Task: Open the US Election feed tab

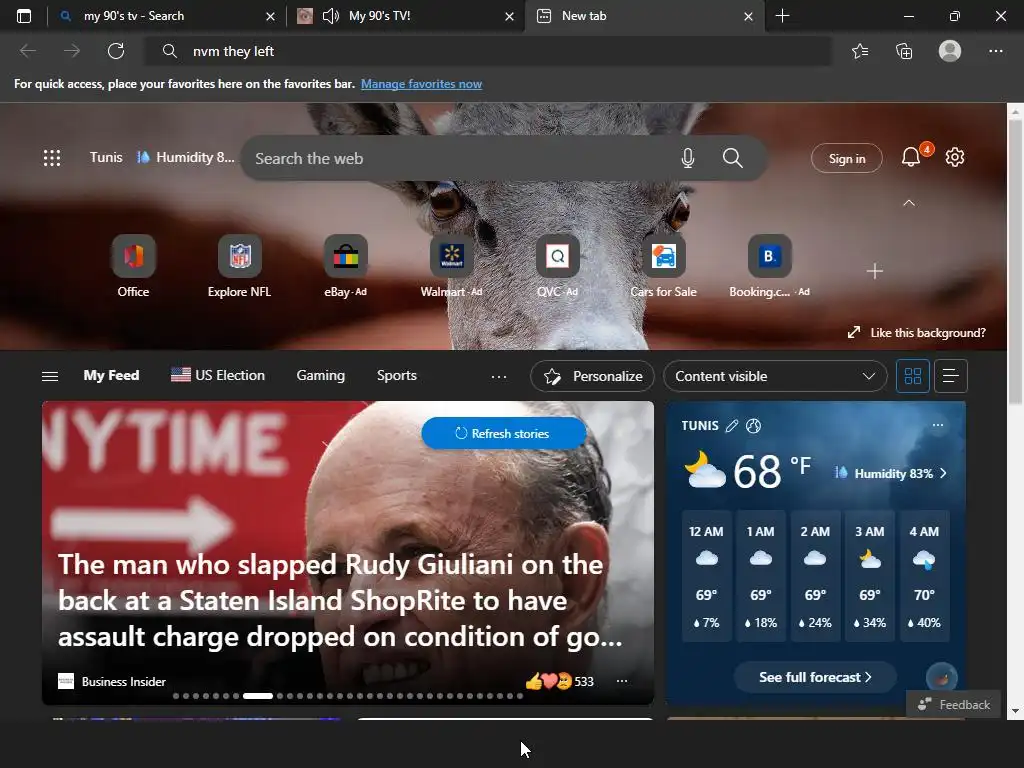Action: pyautogui.click(x=217, y=376)
